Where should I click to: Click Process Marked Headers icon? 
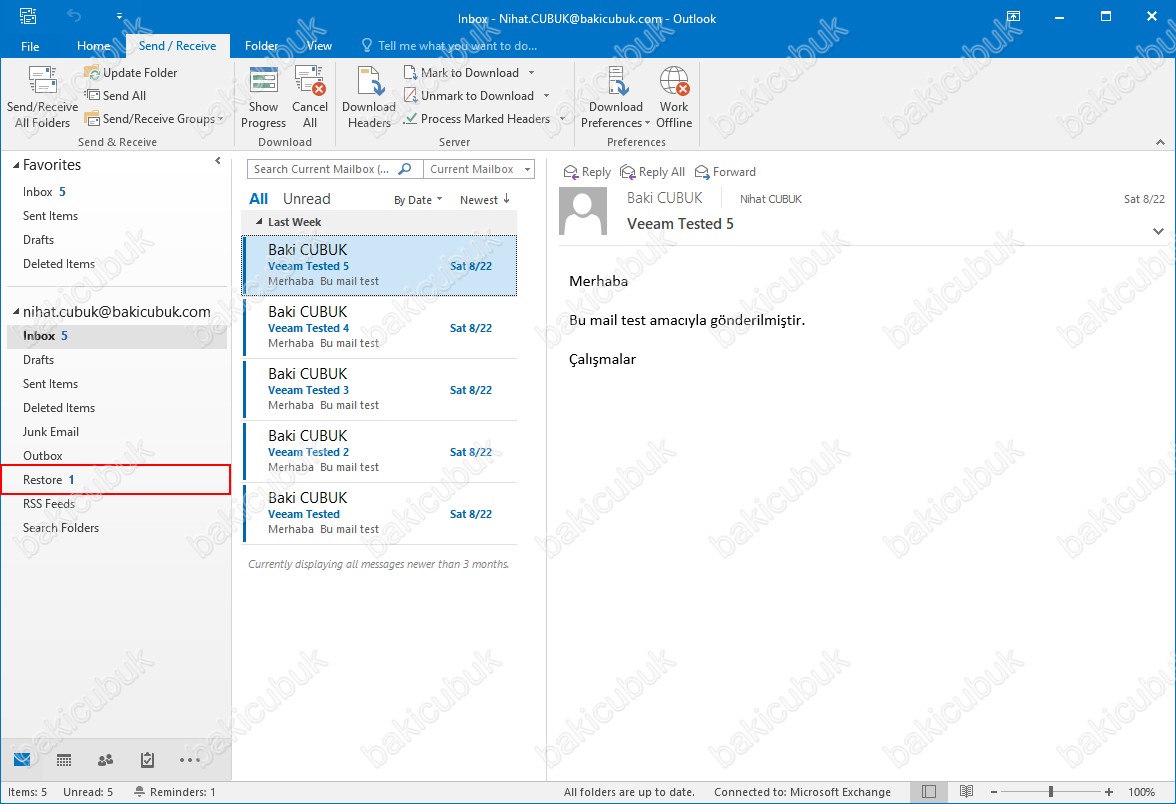tap(410, 118)
